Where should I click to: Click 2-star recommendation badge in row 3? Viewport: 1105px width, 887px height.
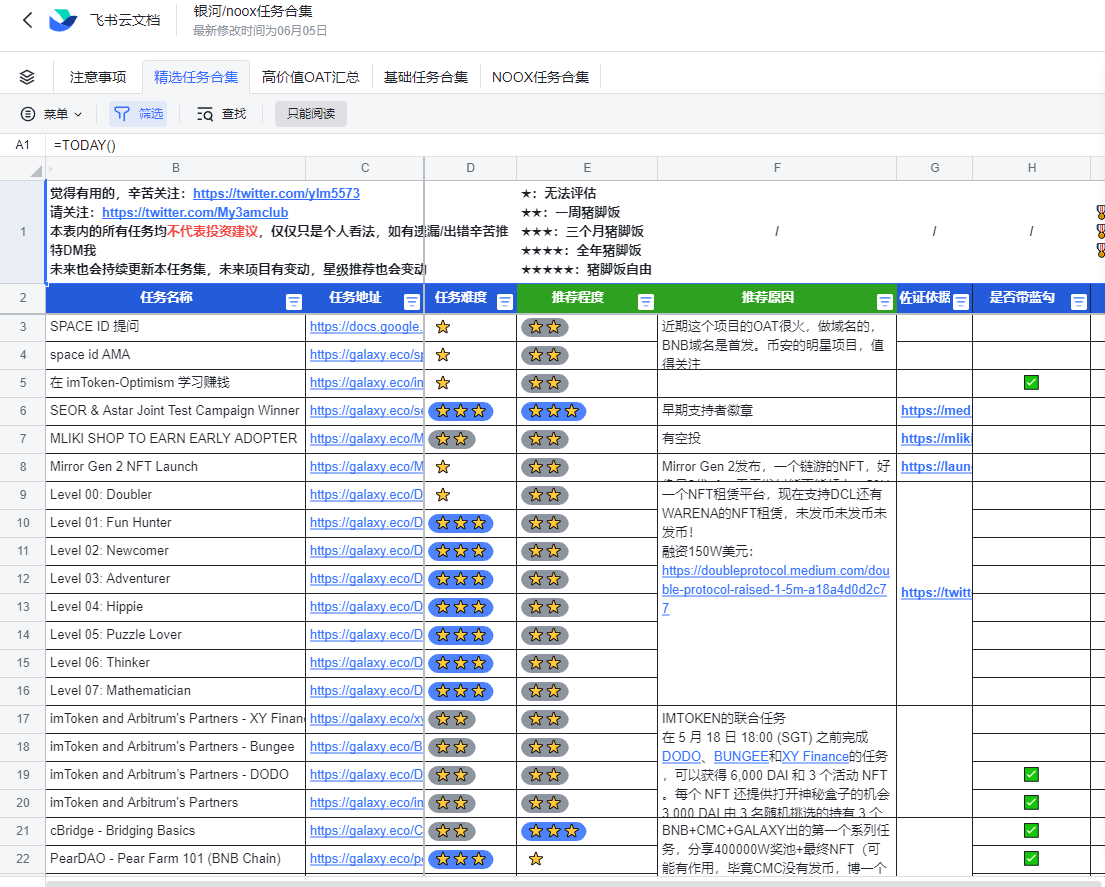[x=545, y=327]
